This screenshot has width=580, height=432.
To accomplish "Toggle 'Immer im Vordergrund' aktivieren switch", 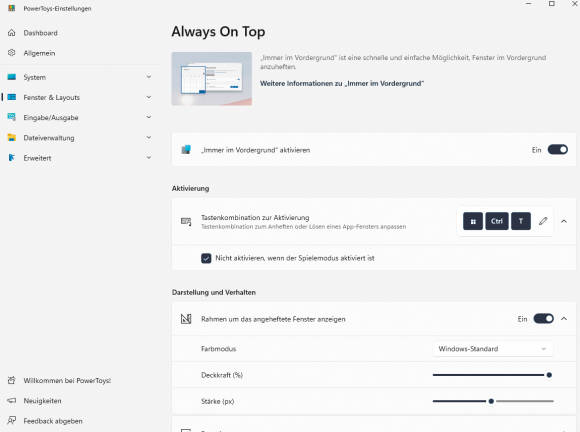I will (557, 150).
